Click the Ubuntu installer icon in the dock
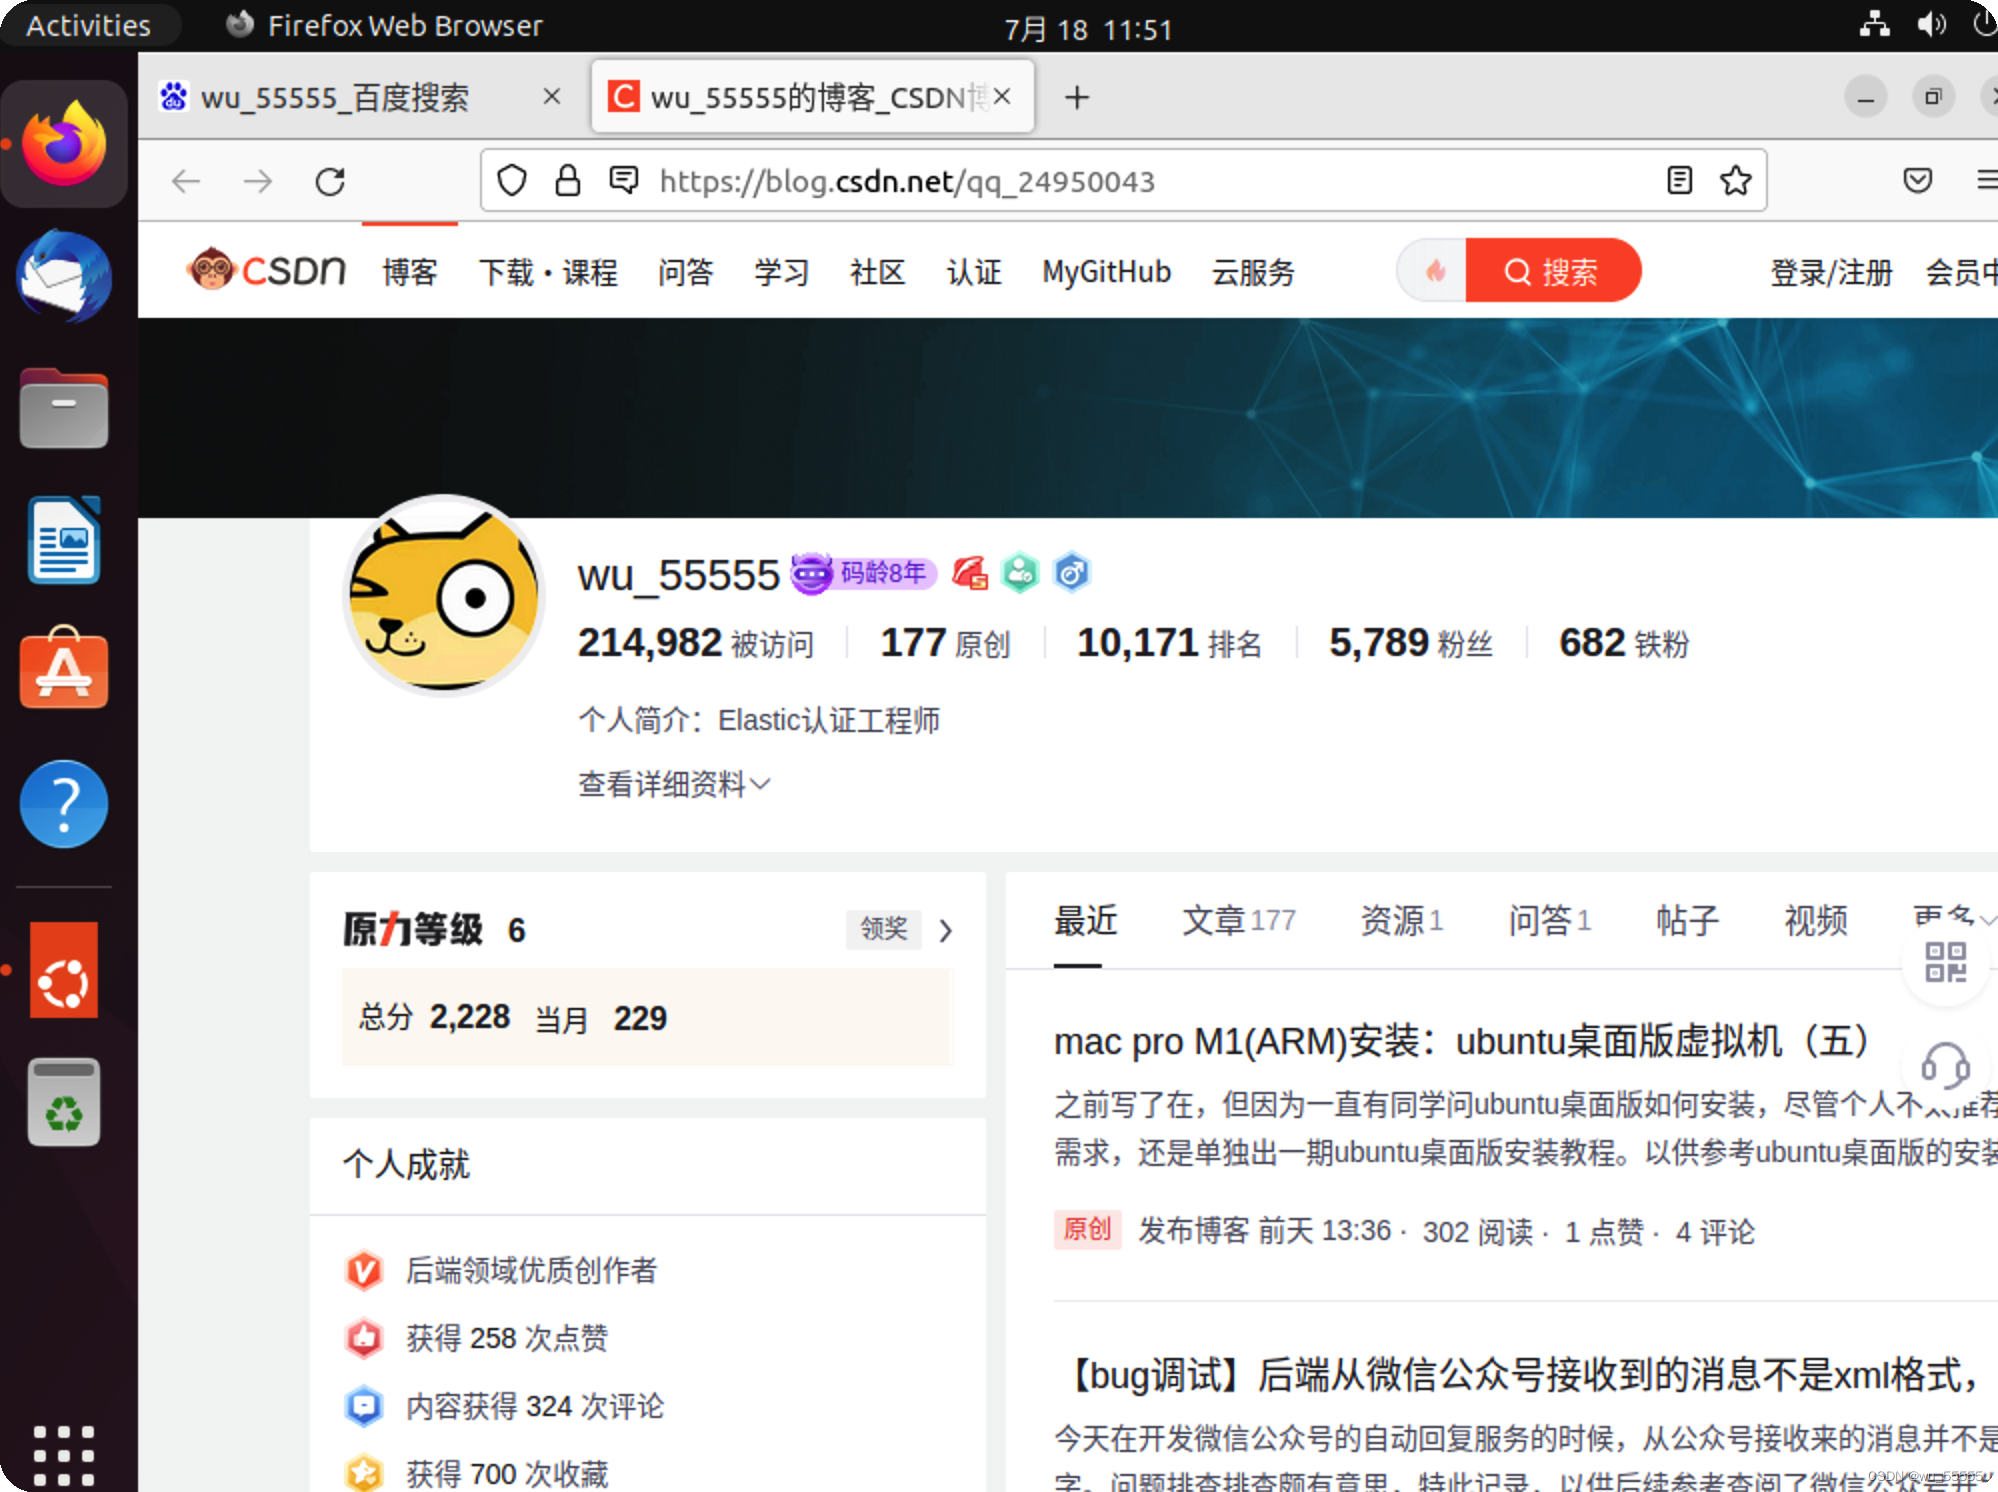Image resolution: width=1998 pixels, height=1492 pixels. pyautogui.click(x=64, y=969)
